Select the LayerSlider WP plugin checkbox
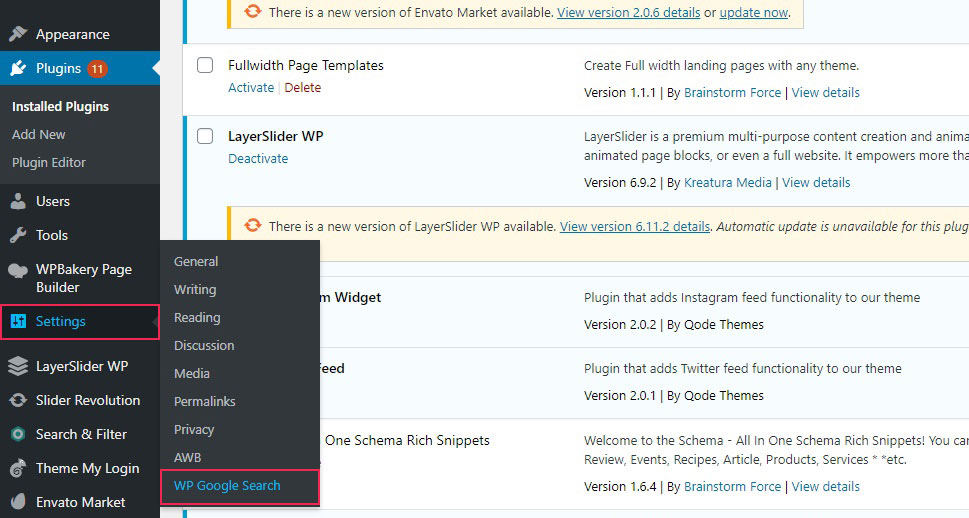Image resolution: width=969 pixels, height=518 pixels. (205, 136)
